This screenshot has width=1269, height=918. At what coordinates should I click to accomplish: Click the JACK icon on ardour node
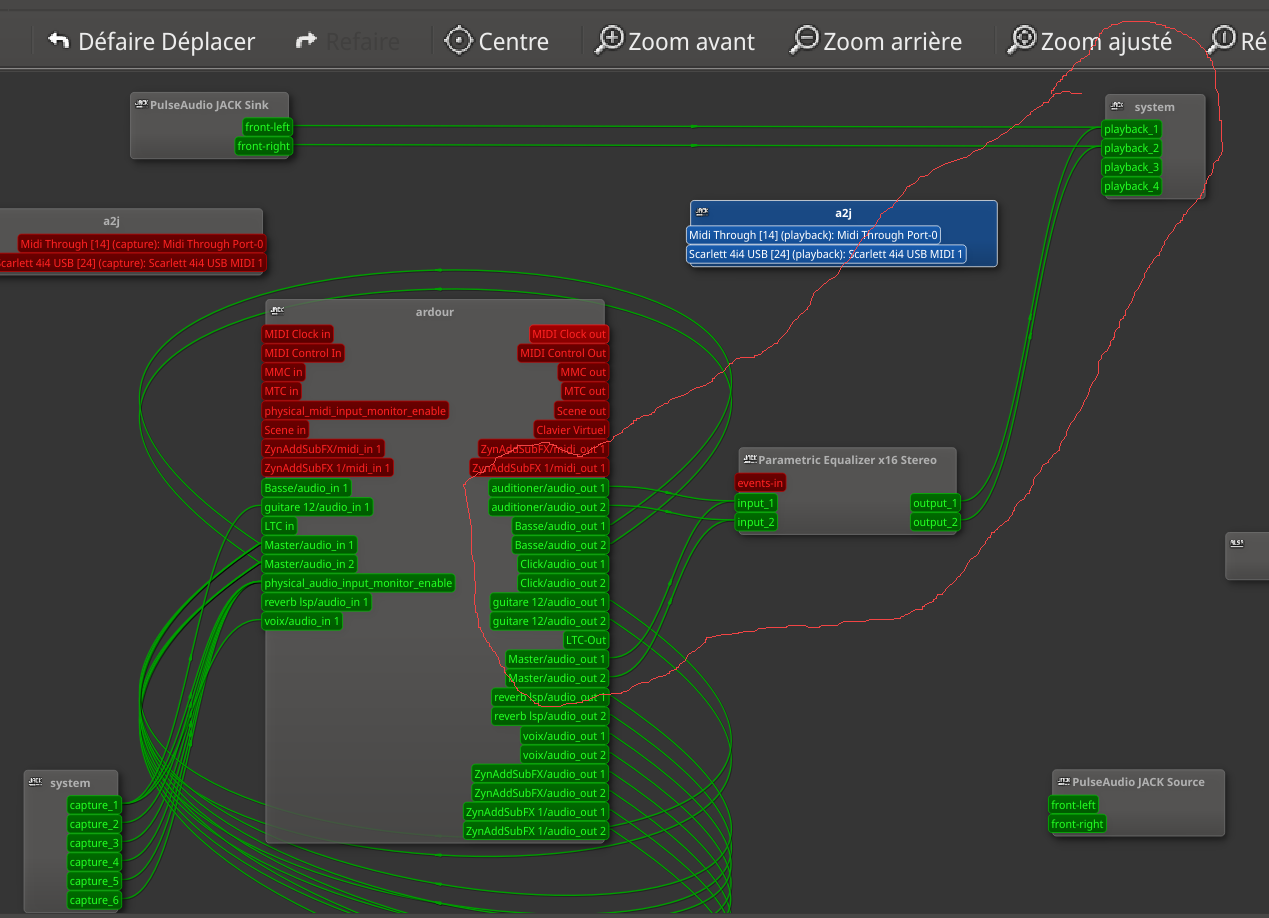tap(277, 311)
